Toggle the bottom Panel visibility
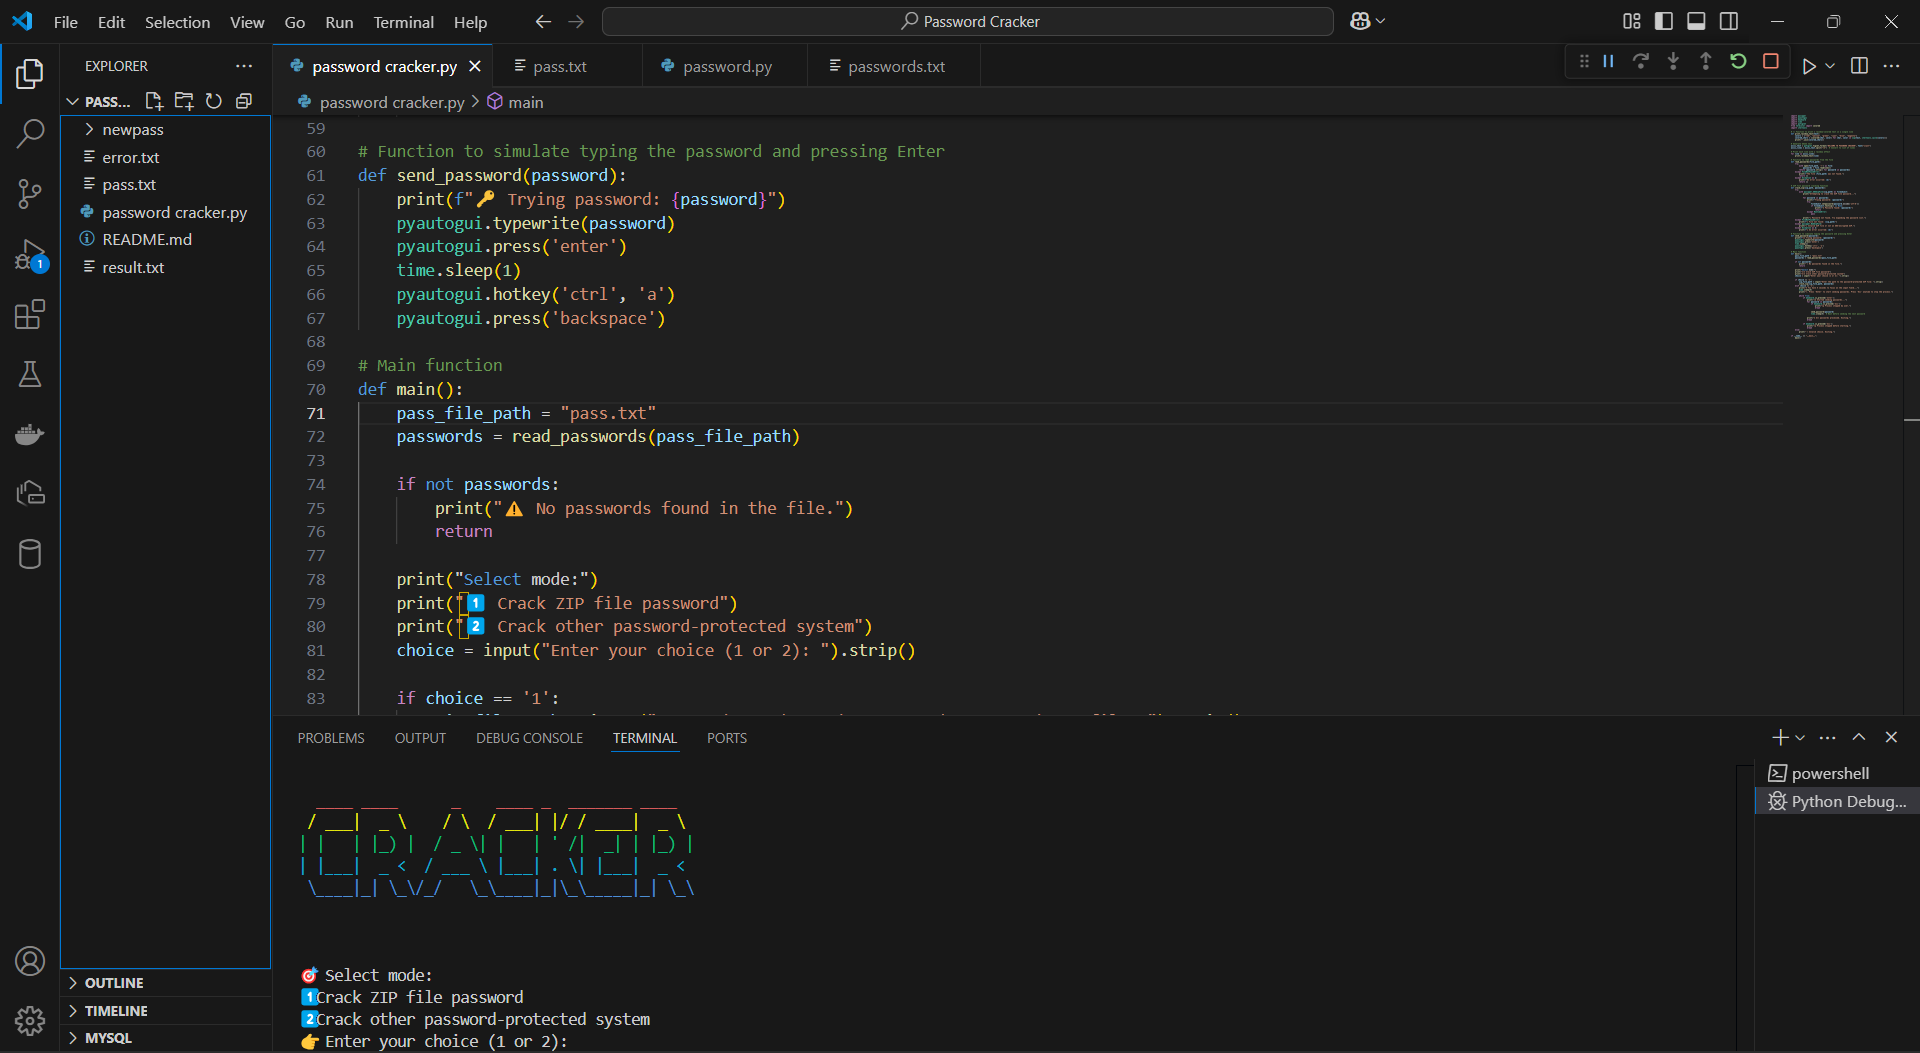Image resolution: width=1920 pixels, height=1053 pixels. coord(1696,21)
